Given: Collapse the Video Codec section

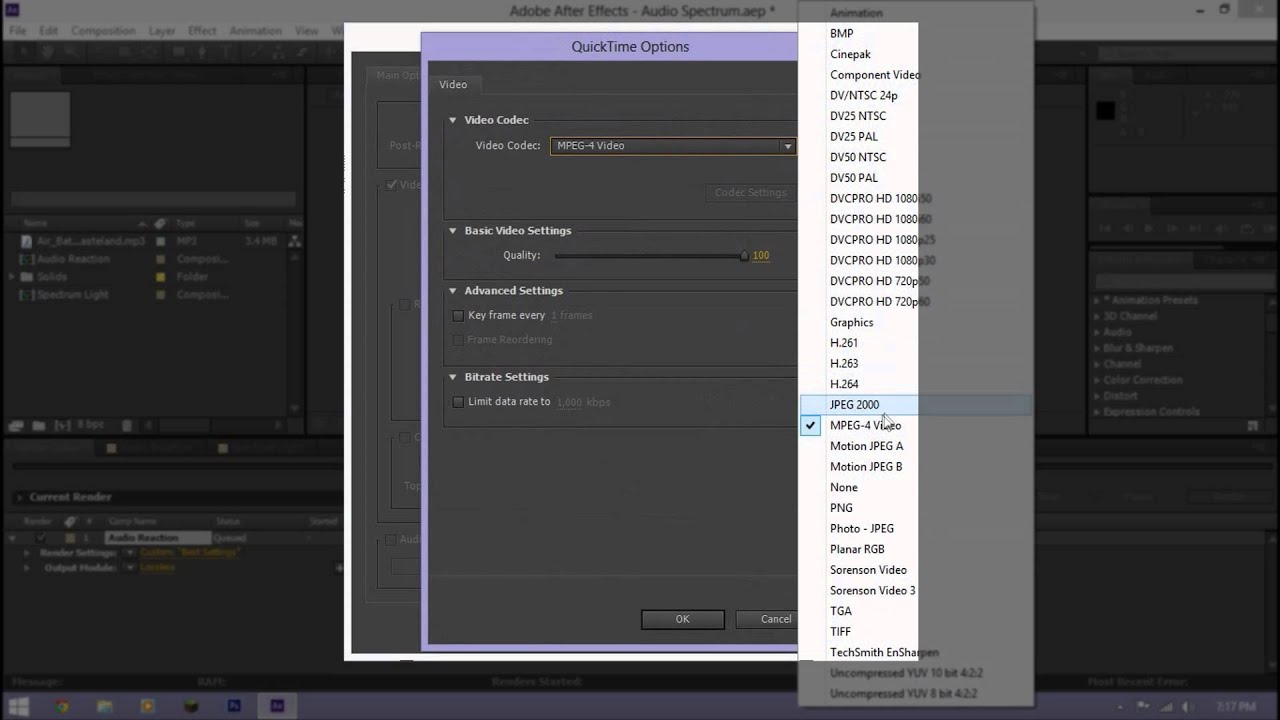Looking at the screenshot, I should [453, 120].
